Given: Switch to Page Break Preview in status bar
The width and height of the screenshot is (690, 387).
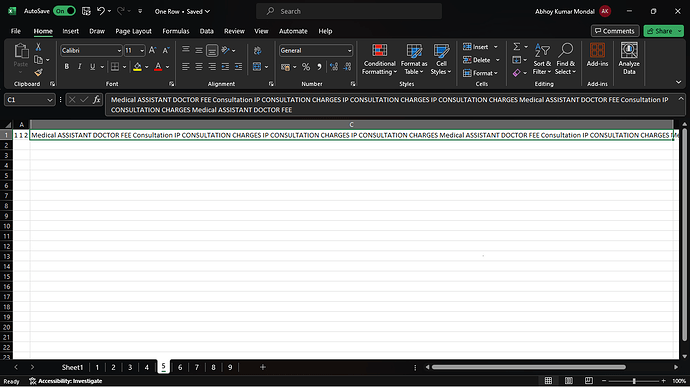Looking at the screenshot, I should click(x=589, y=381).
